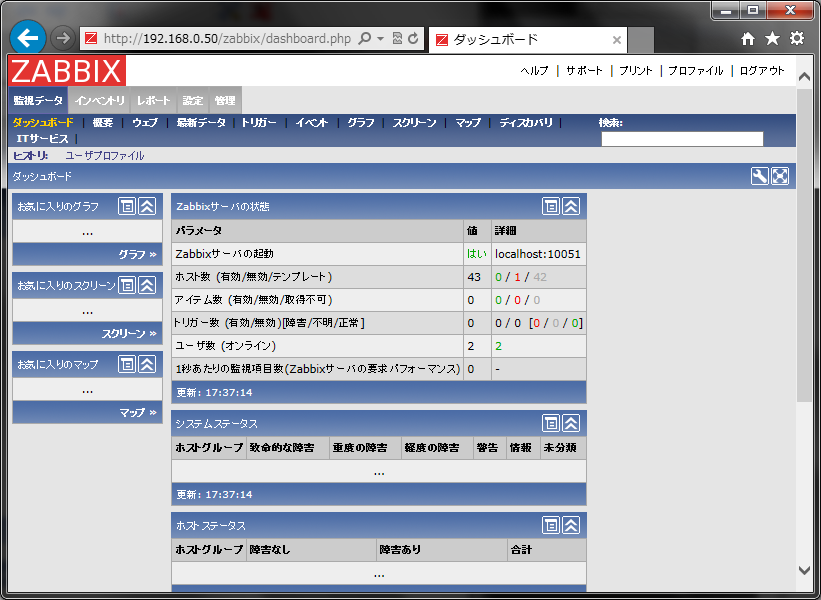
Task: Collapse the Zabbixサーバの状態 widget
Action: click(571, 206)
